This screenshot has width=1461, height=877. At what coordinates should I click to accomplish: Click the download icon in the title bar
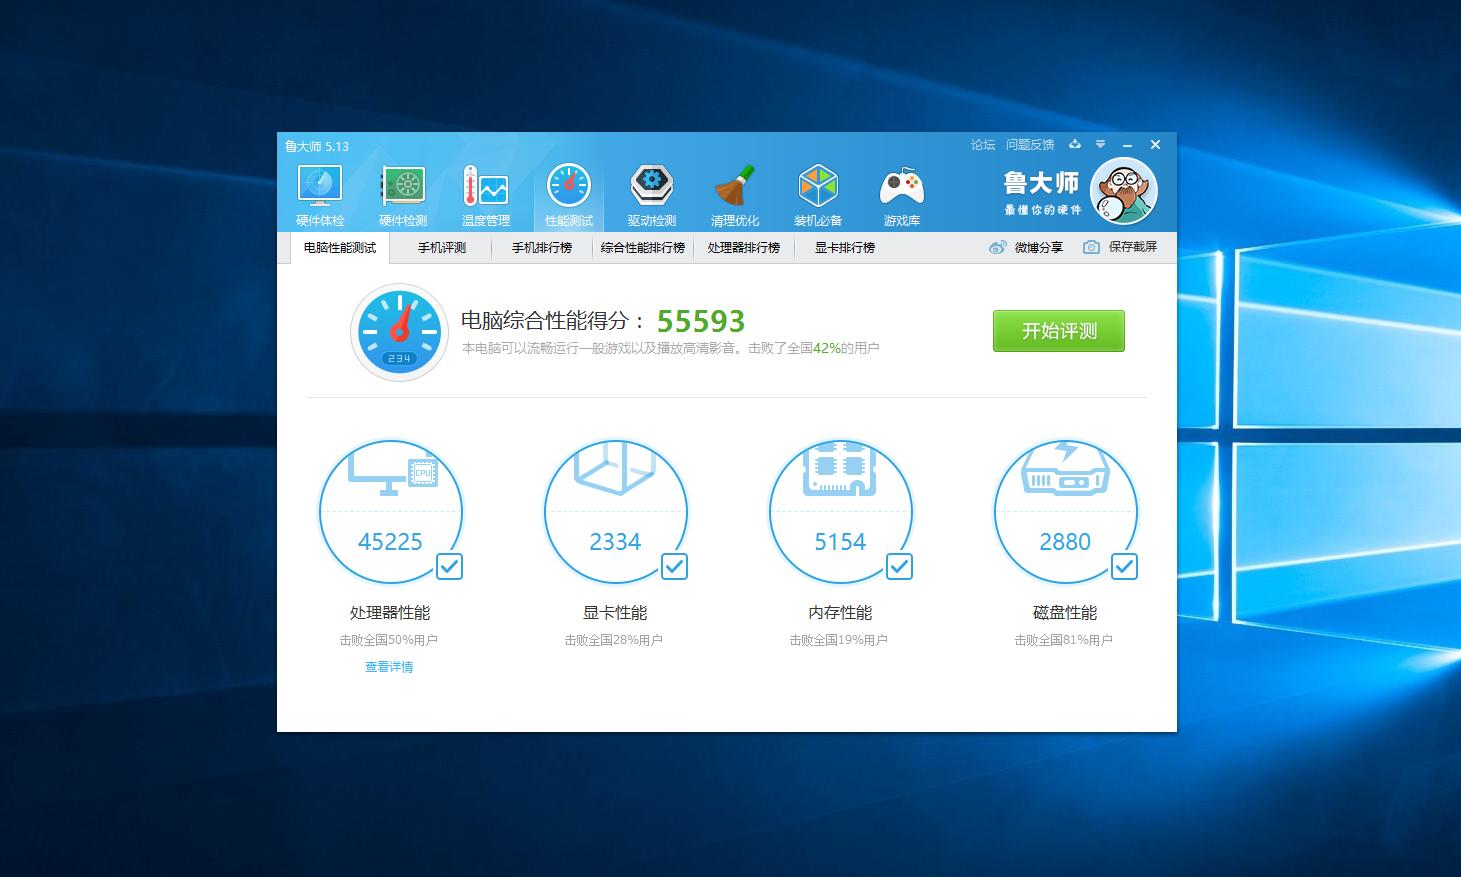click(x=1075, y=144)
